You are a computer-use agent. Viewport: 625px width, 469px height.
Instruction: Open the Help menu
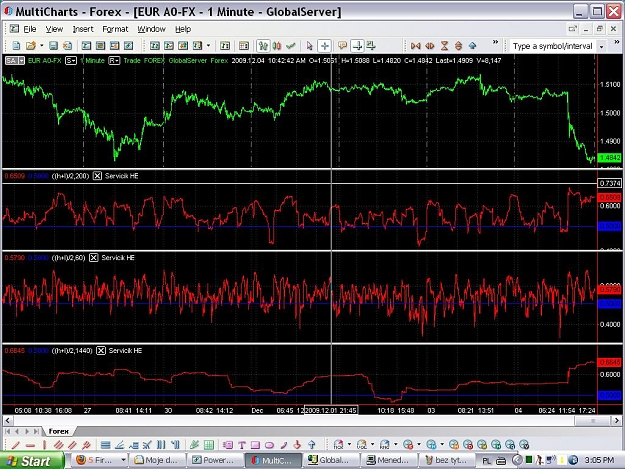coord(183,29)
